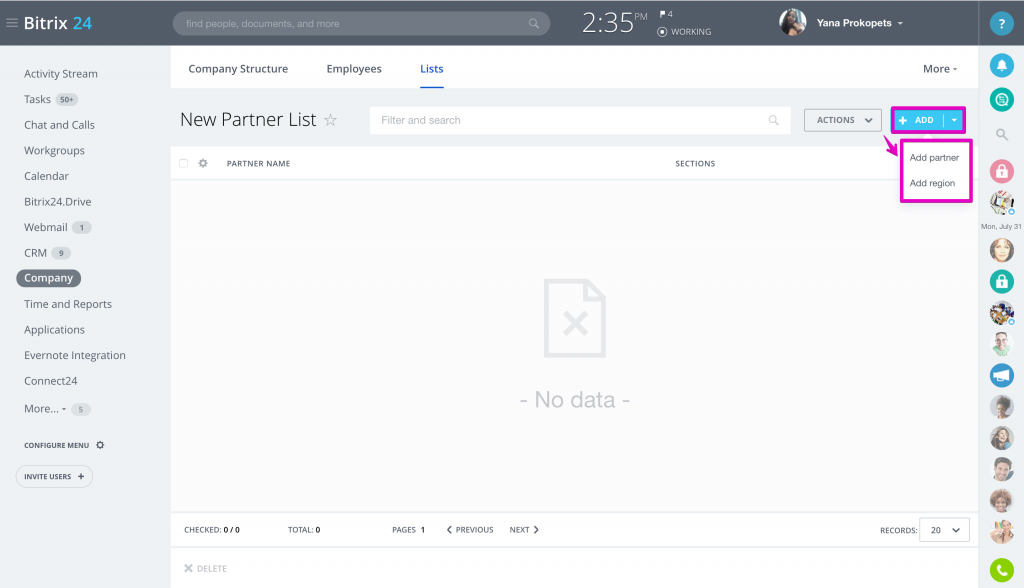Open Applications in left menu
1024x588 pixels.
(54, 329)
